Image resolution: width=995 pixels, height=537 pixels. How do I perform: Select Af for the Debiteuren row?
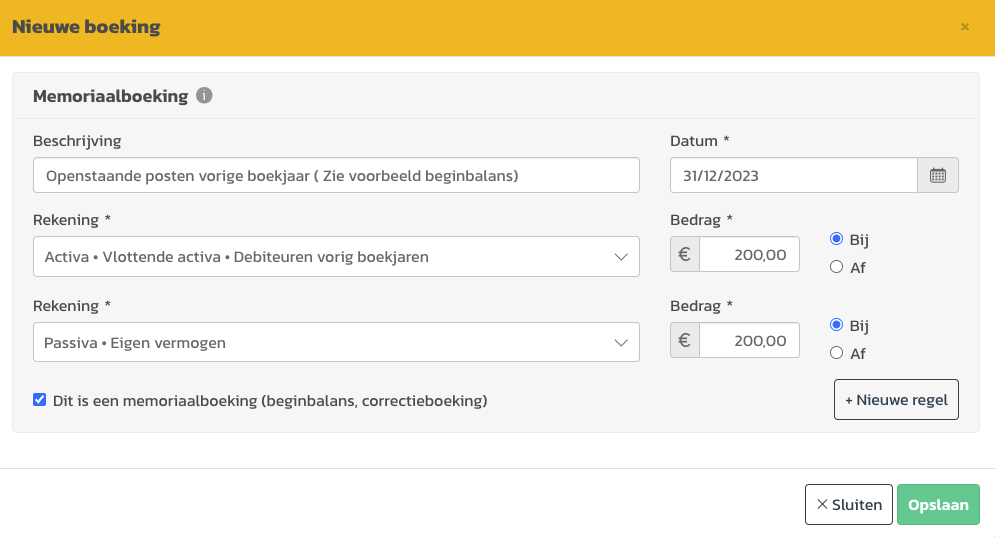836,267
